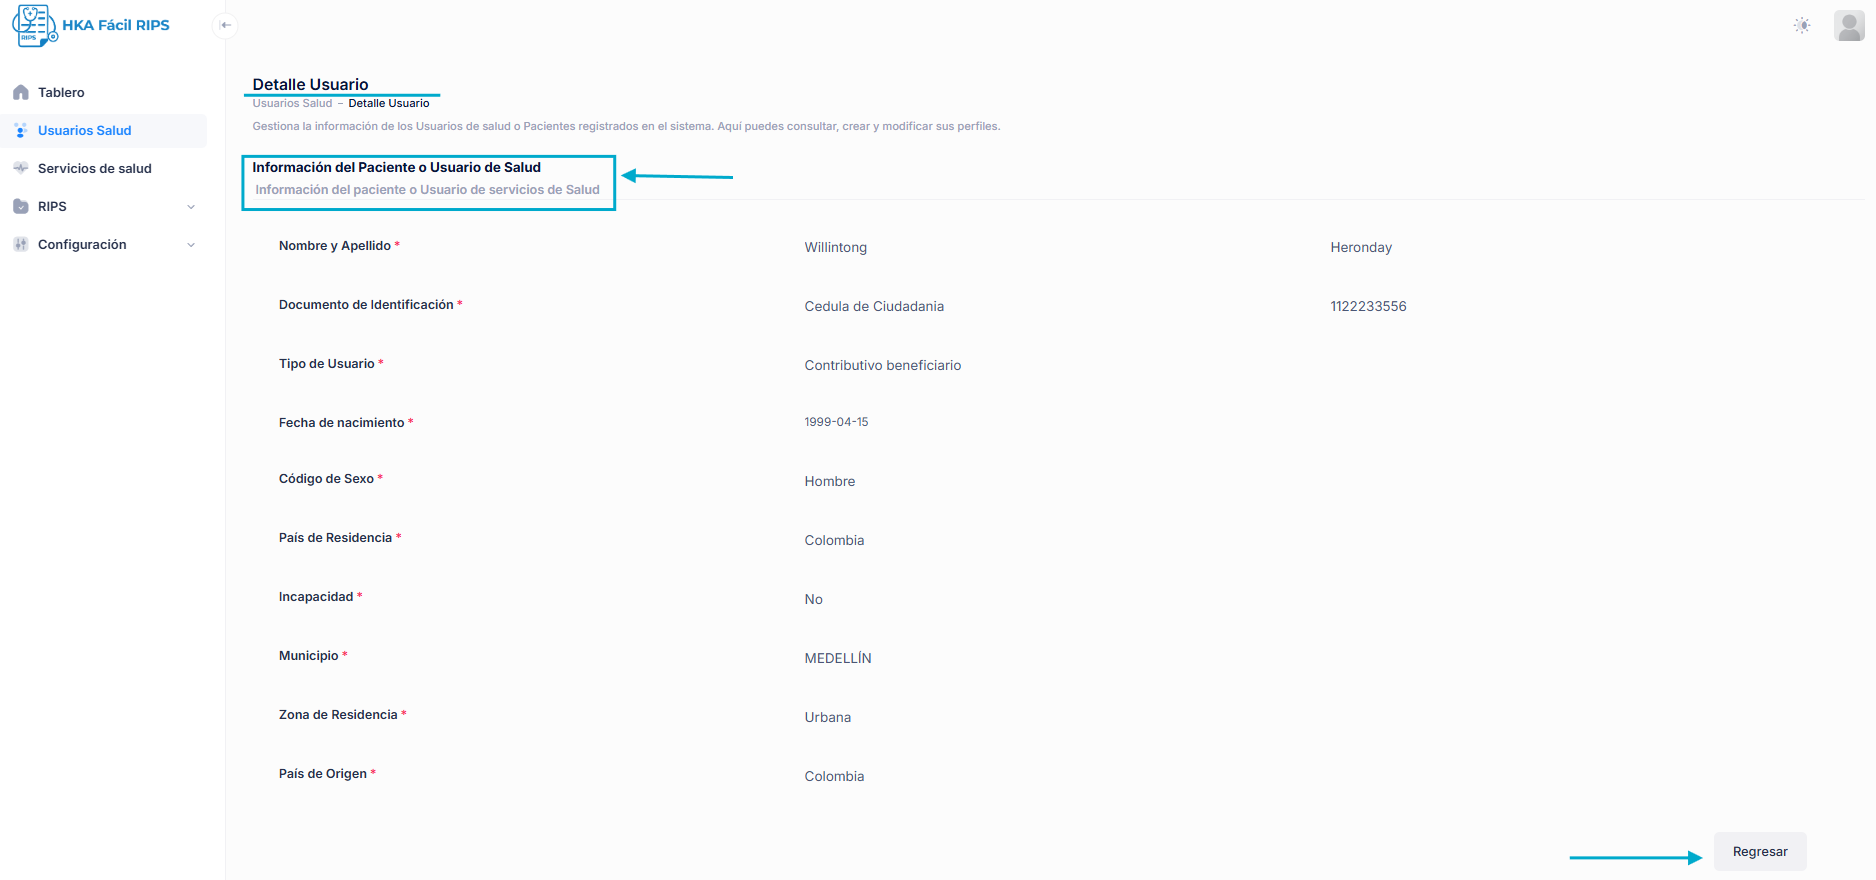Click the document number 1122233556
The height and width of the screenshot is (880, 1876).
pyautogui.click(x=1367, y=307)
